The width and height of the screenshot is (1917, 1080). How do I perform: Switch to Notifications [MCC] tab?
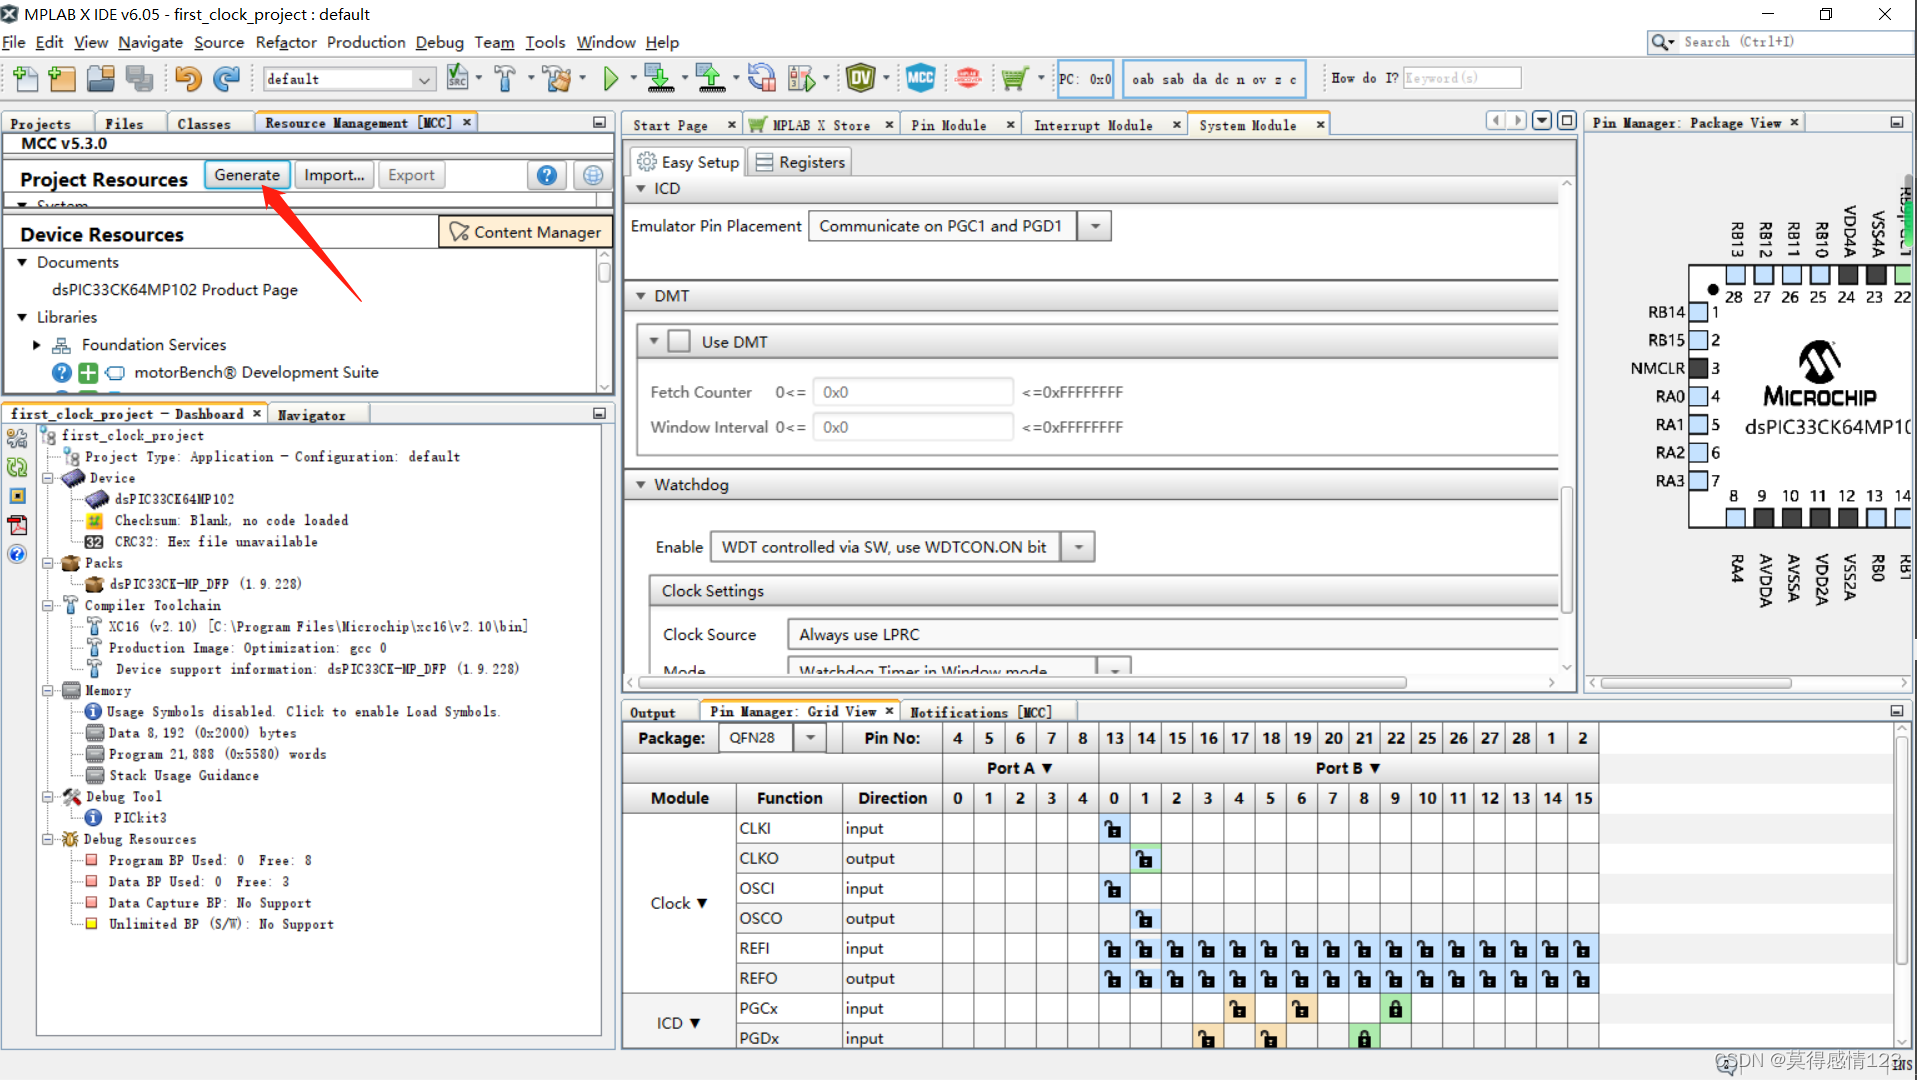(x=980, y=712)
